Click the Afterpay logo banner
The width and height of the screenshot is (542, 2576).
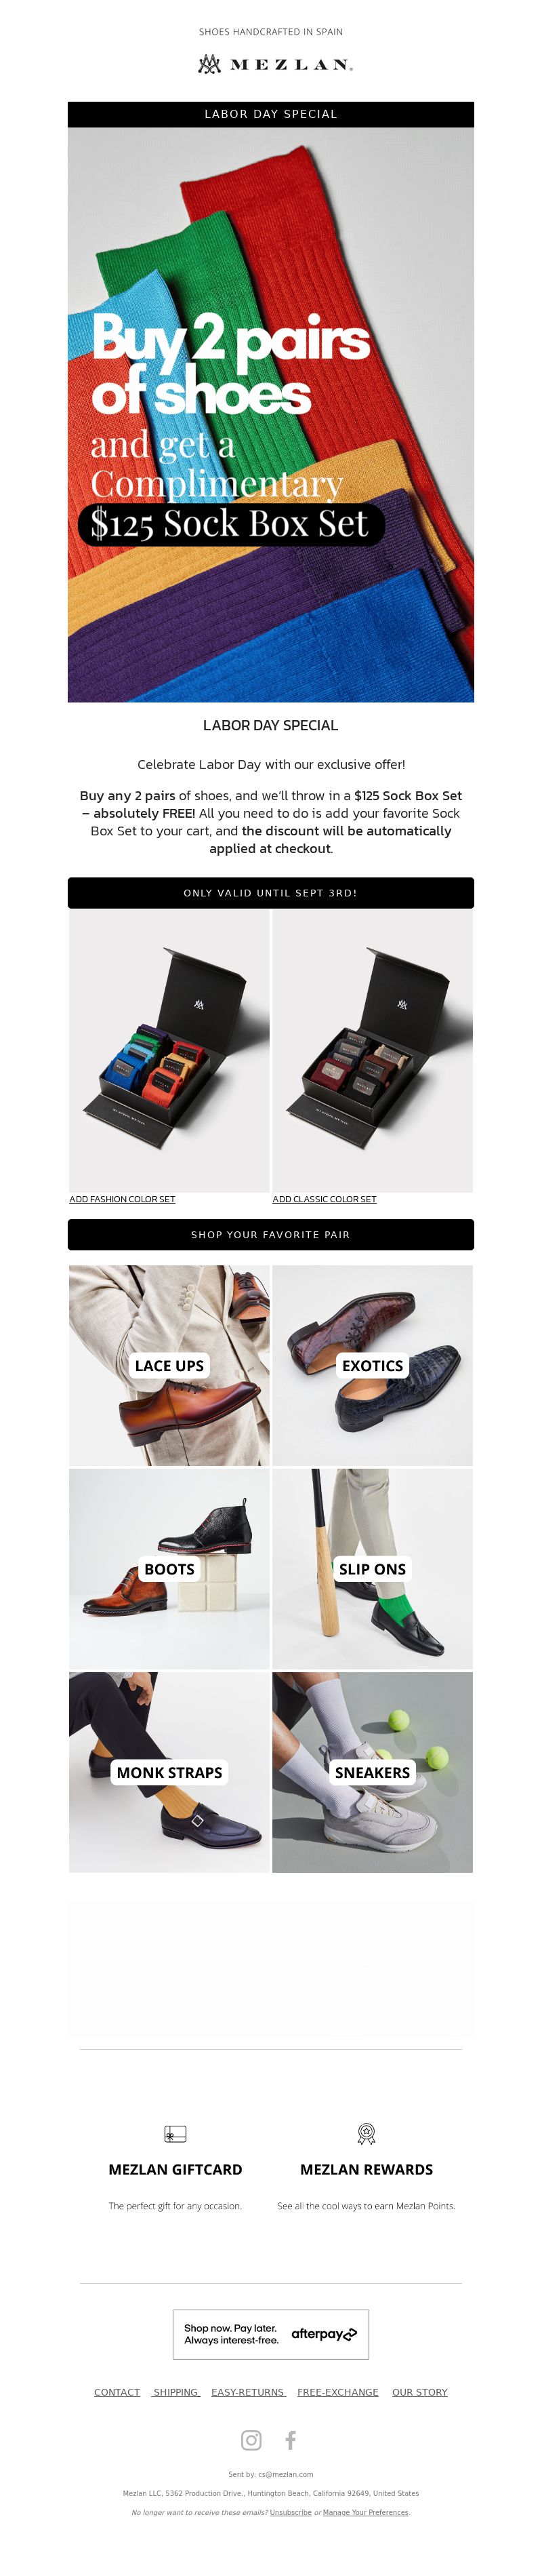271,2334
